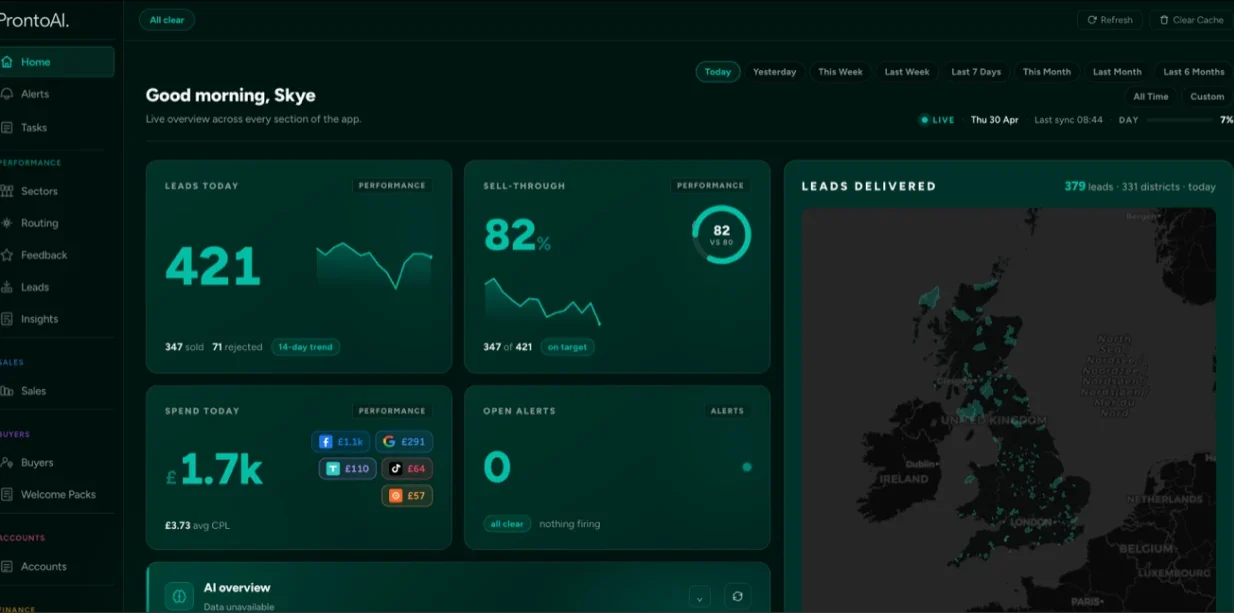Go to Tasks section label

tap(34, 128)
